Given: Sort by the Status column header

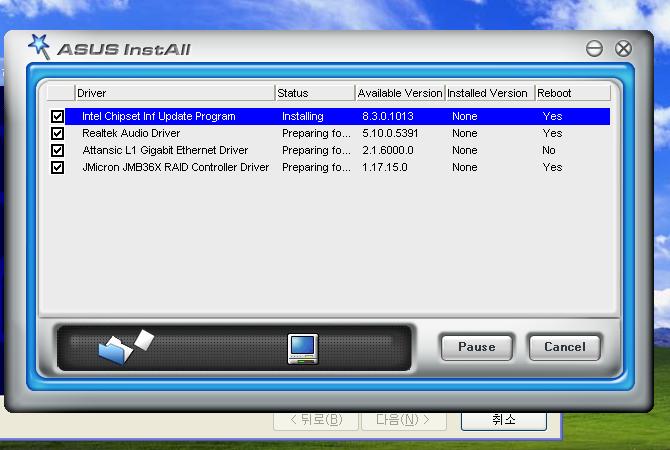Looking at the screenshot, I should (315, 93).
